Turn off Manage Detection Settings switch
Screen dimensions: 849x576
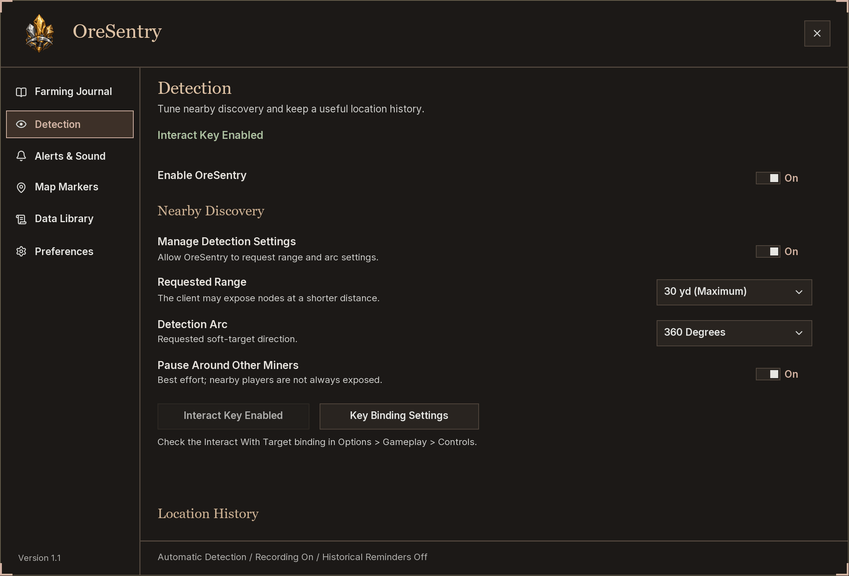pos(768,252)
